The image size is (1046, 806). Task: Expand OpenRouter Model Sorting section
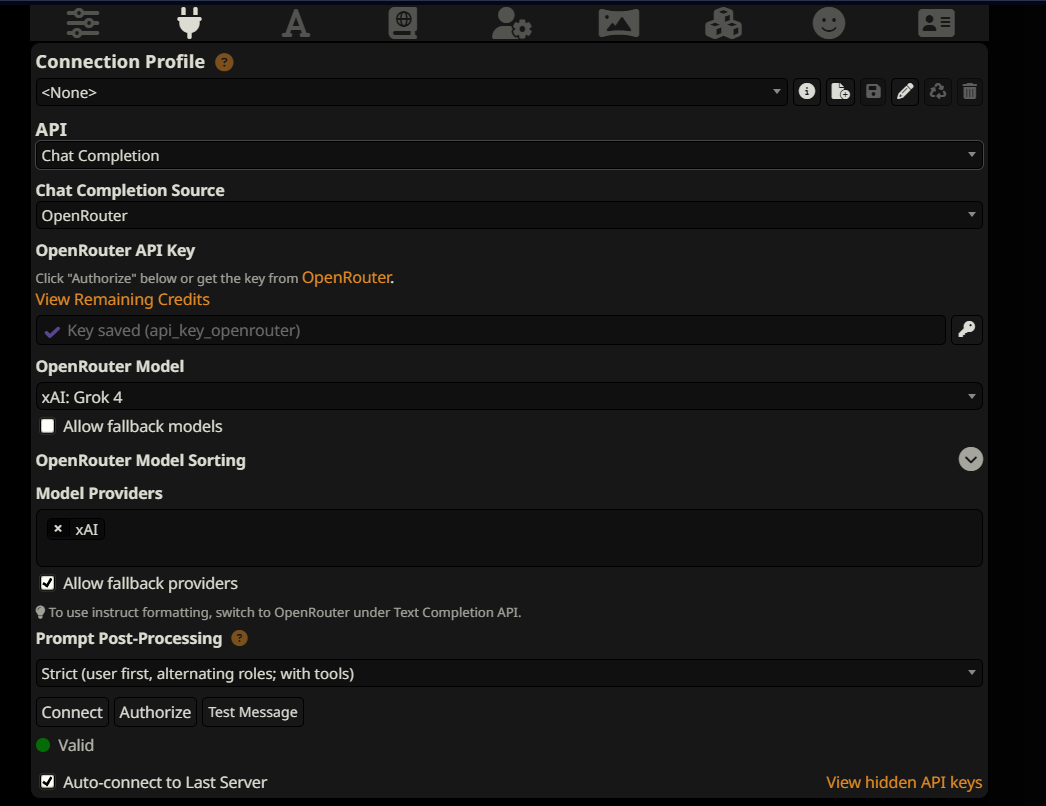point(971,459)
